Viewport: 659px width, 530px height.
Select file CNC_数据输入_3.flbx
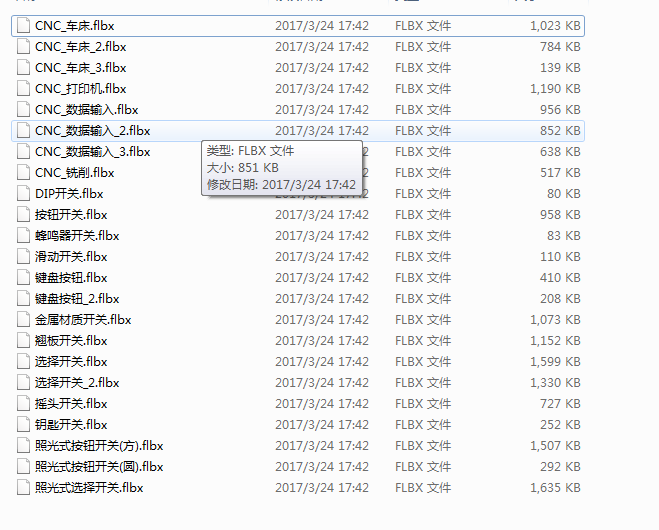point(92,152)
